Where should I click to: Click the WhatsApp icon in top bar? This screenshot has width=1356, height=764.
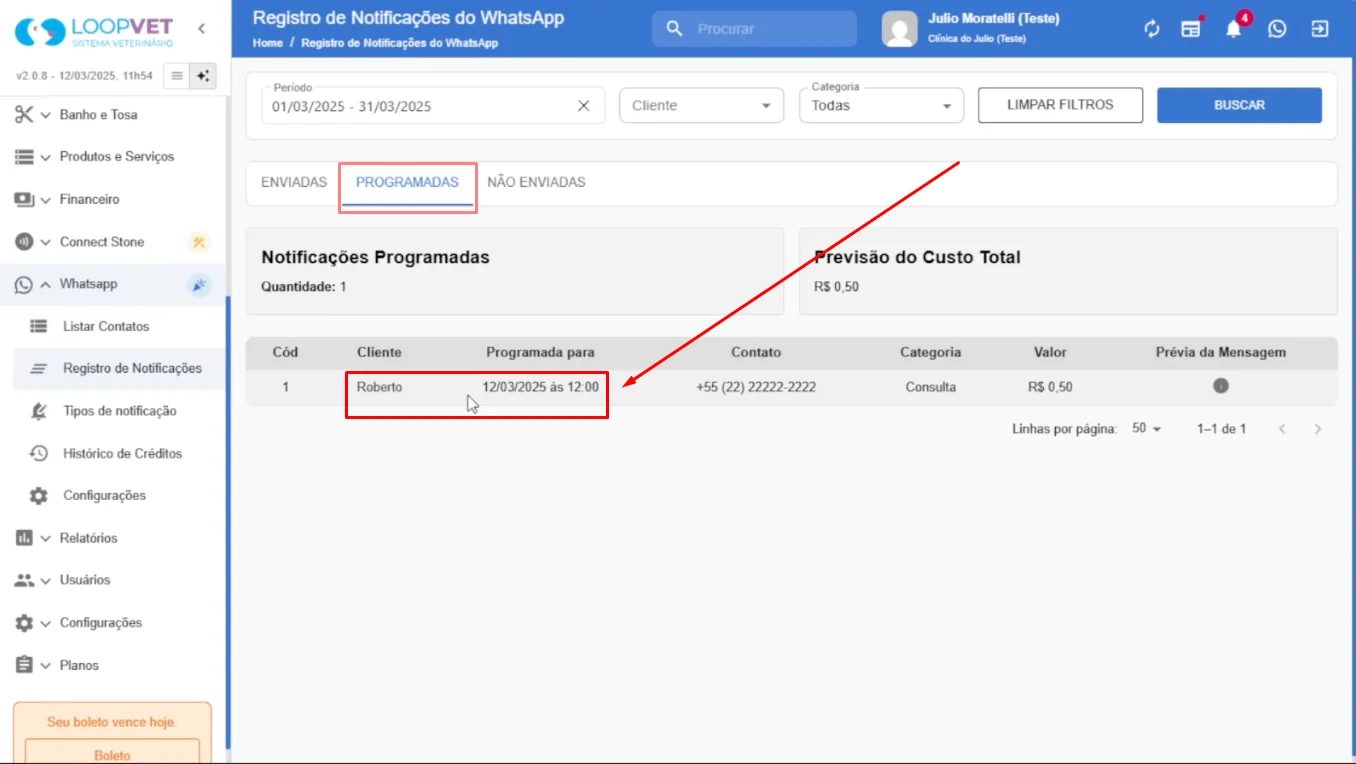[x=1277, y=29]
